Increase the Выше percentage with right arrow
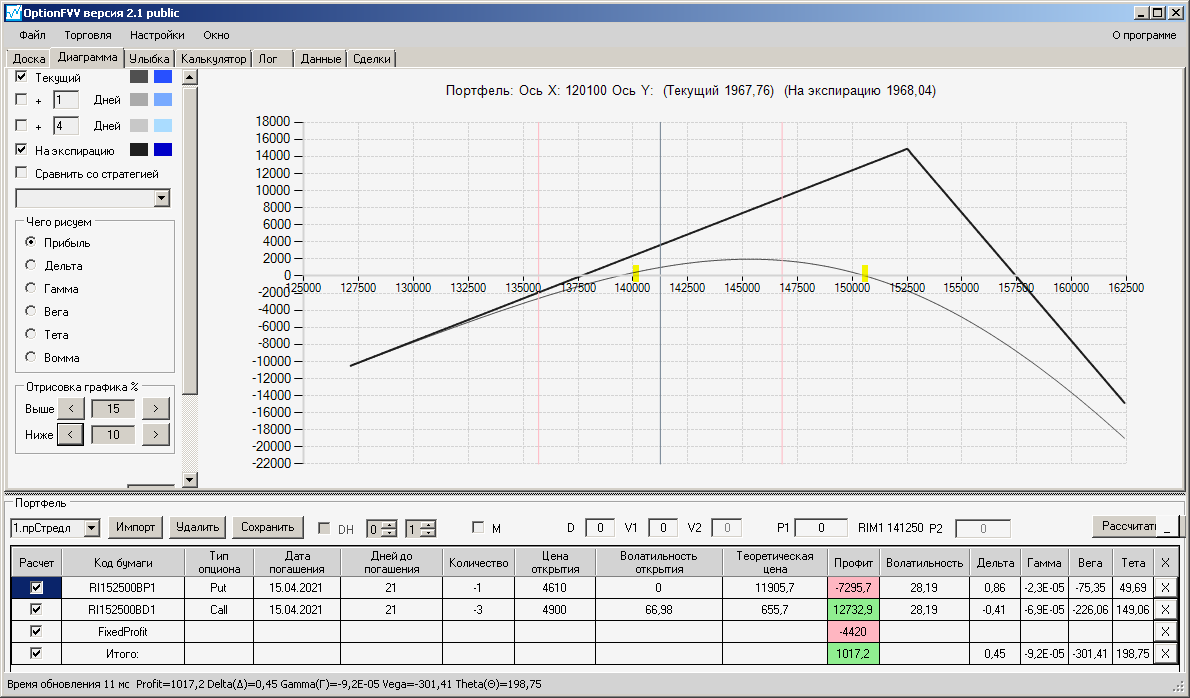Viewport: 1190px width, 698px height. [156, 408]
